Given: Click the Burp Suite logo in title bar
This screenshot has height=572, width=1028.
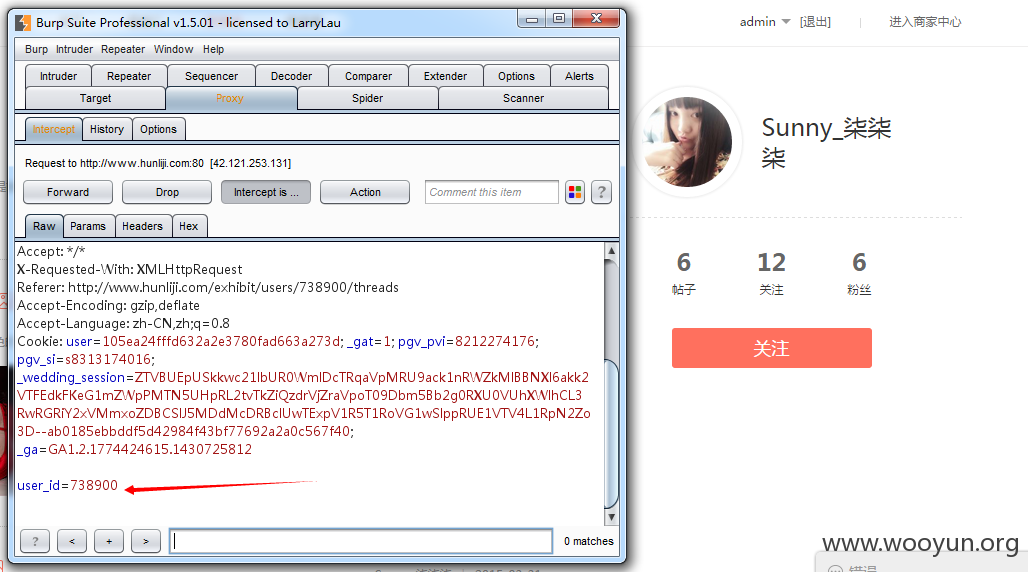Looking at the screenshot, I should 23,23.
